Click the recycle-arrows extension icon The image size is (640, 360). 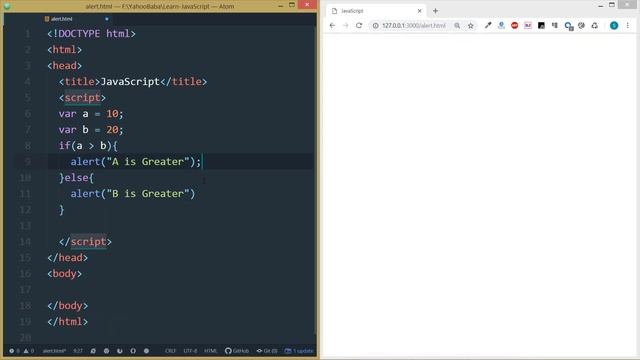pyautogui.click(x=595, y=25)
